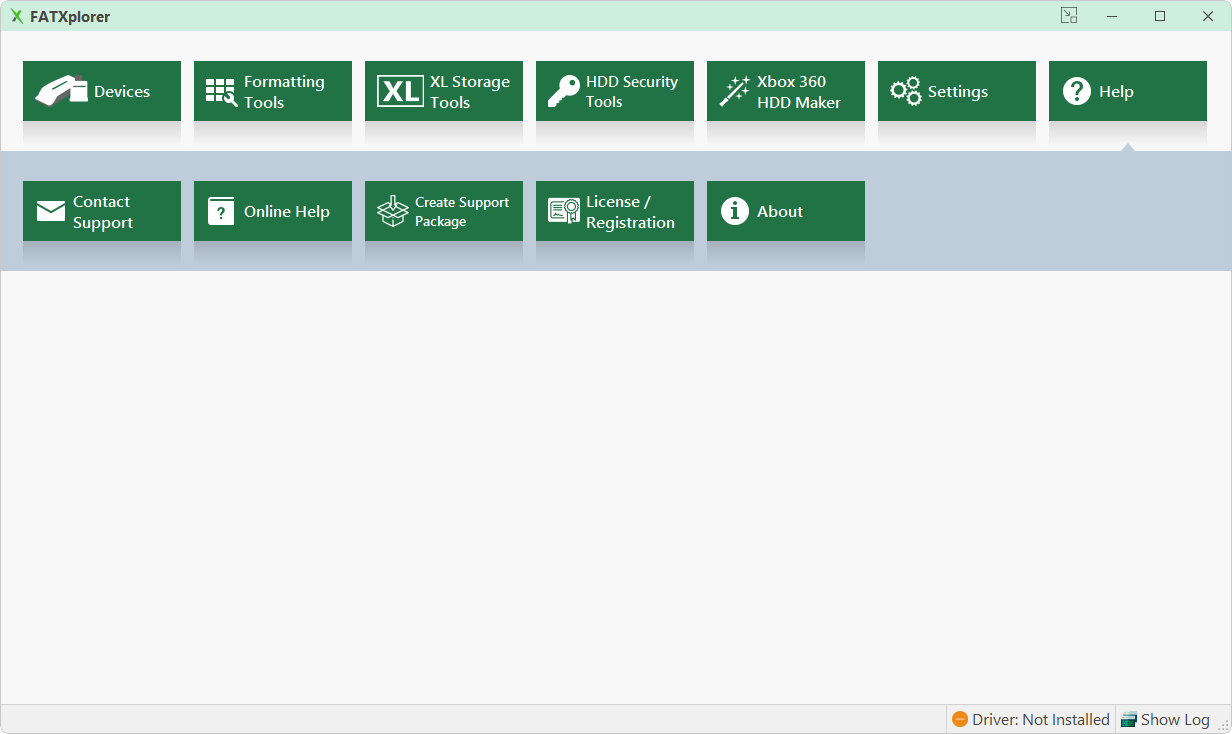This screenshot has width=1232, height=734.
Task: Maximize the FATXplorer window
Action: click(x=1160, y=16)
